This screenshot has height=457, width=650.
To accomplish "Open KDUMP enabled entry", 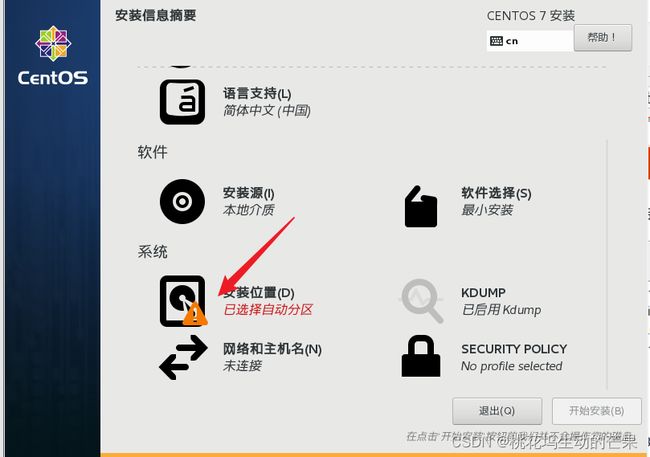I will coord(501,301).
